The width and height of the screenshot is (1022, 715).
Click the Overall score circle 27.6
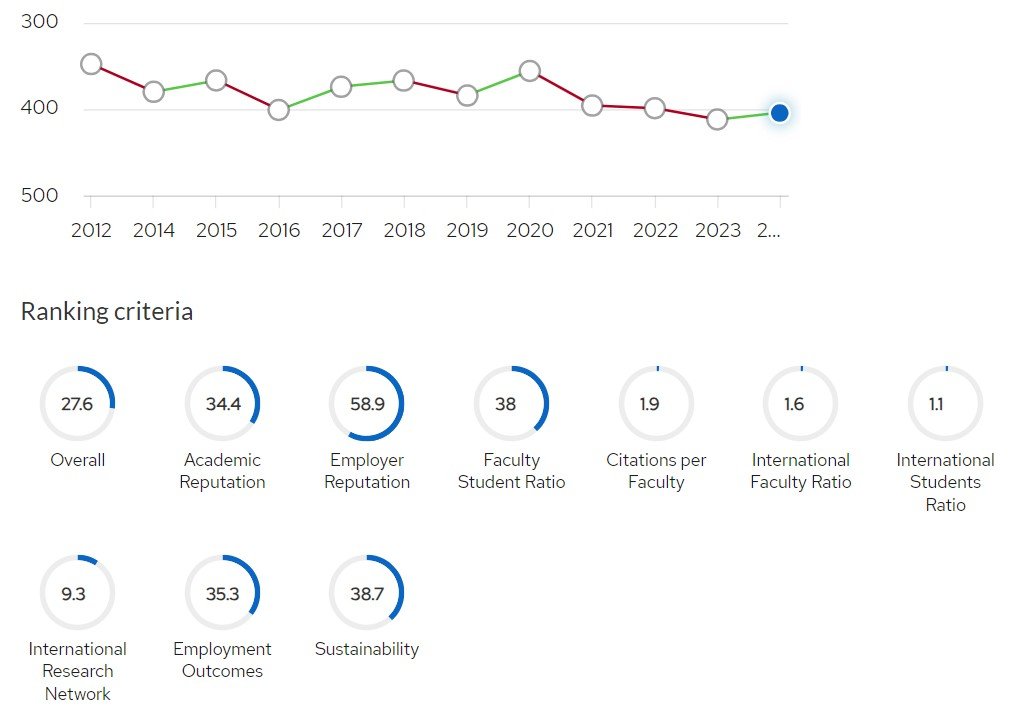pyautogui.click(x=77, y=404)
